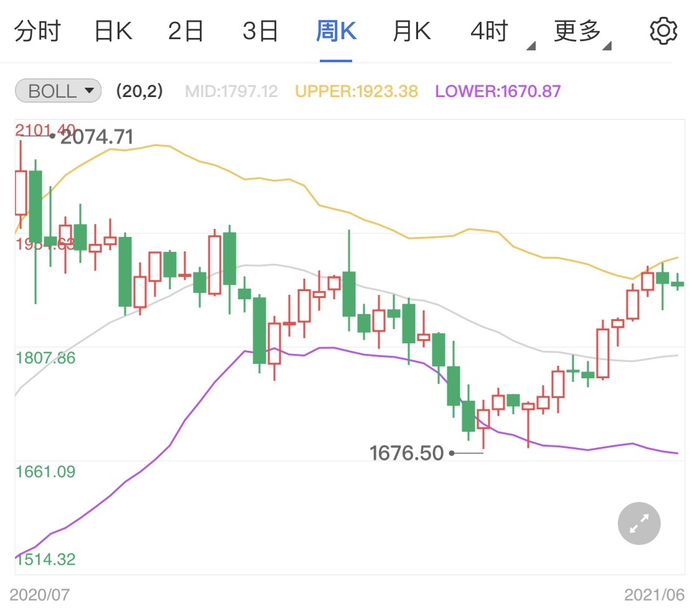
Task: Select the 日K tab
Action: [x=113, y=32]
